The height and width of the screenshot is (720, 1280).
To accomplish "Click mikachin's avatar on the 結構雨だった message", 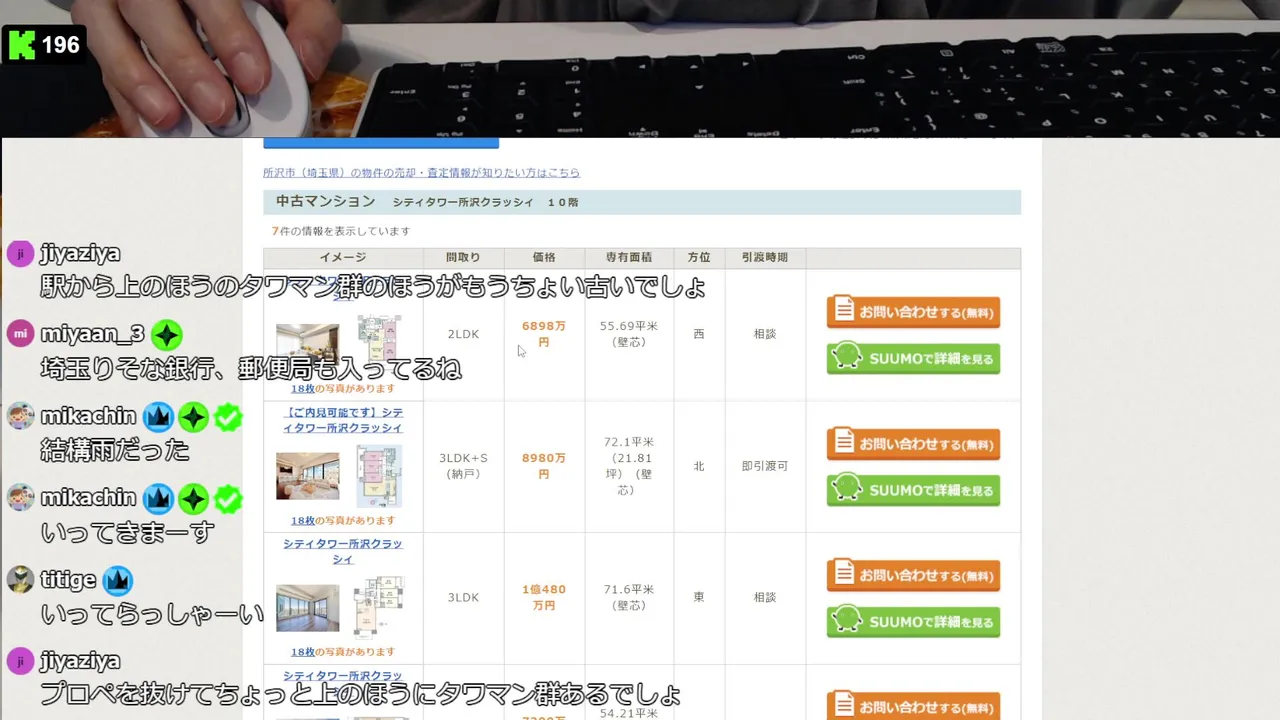I will pyautogui.click(x=20, y=416).
